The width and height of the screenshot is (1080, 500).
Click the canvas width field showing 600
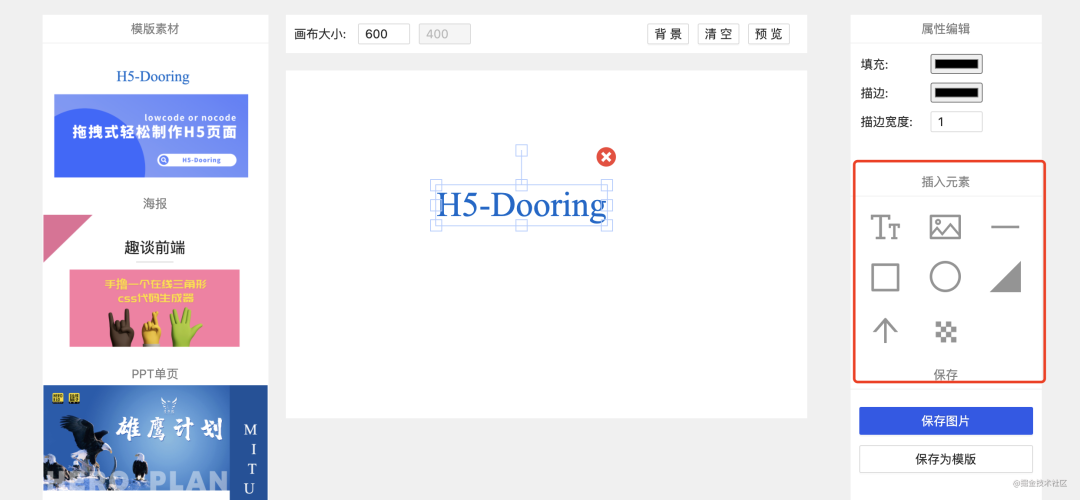pos(384,34)
